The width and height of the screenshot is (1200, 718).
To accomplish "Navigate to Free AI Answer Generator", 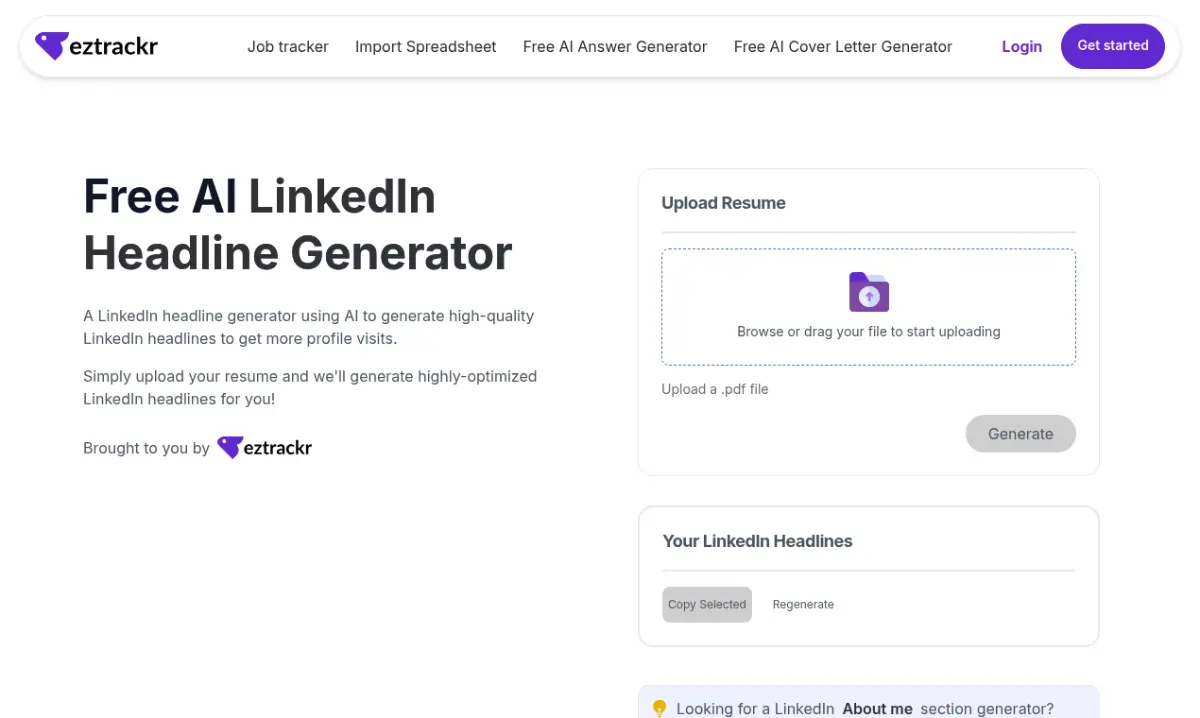I will (614, 46).
